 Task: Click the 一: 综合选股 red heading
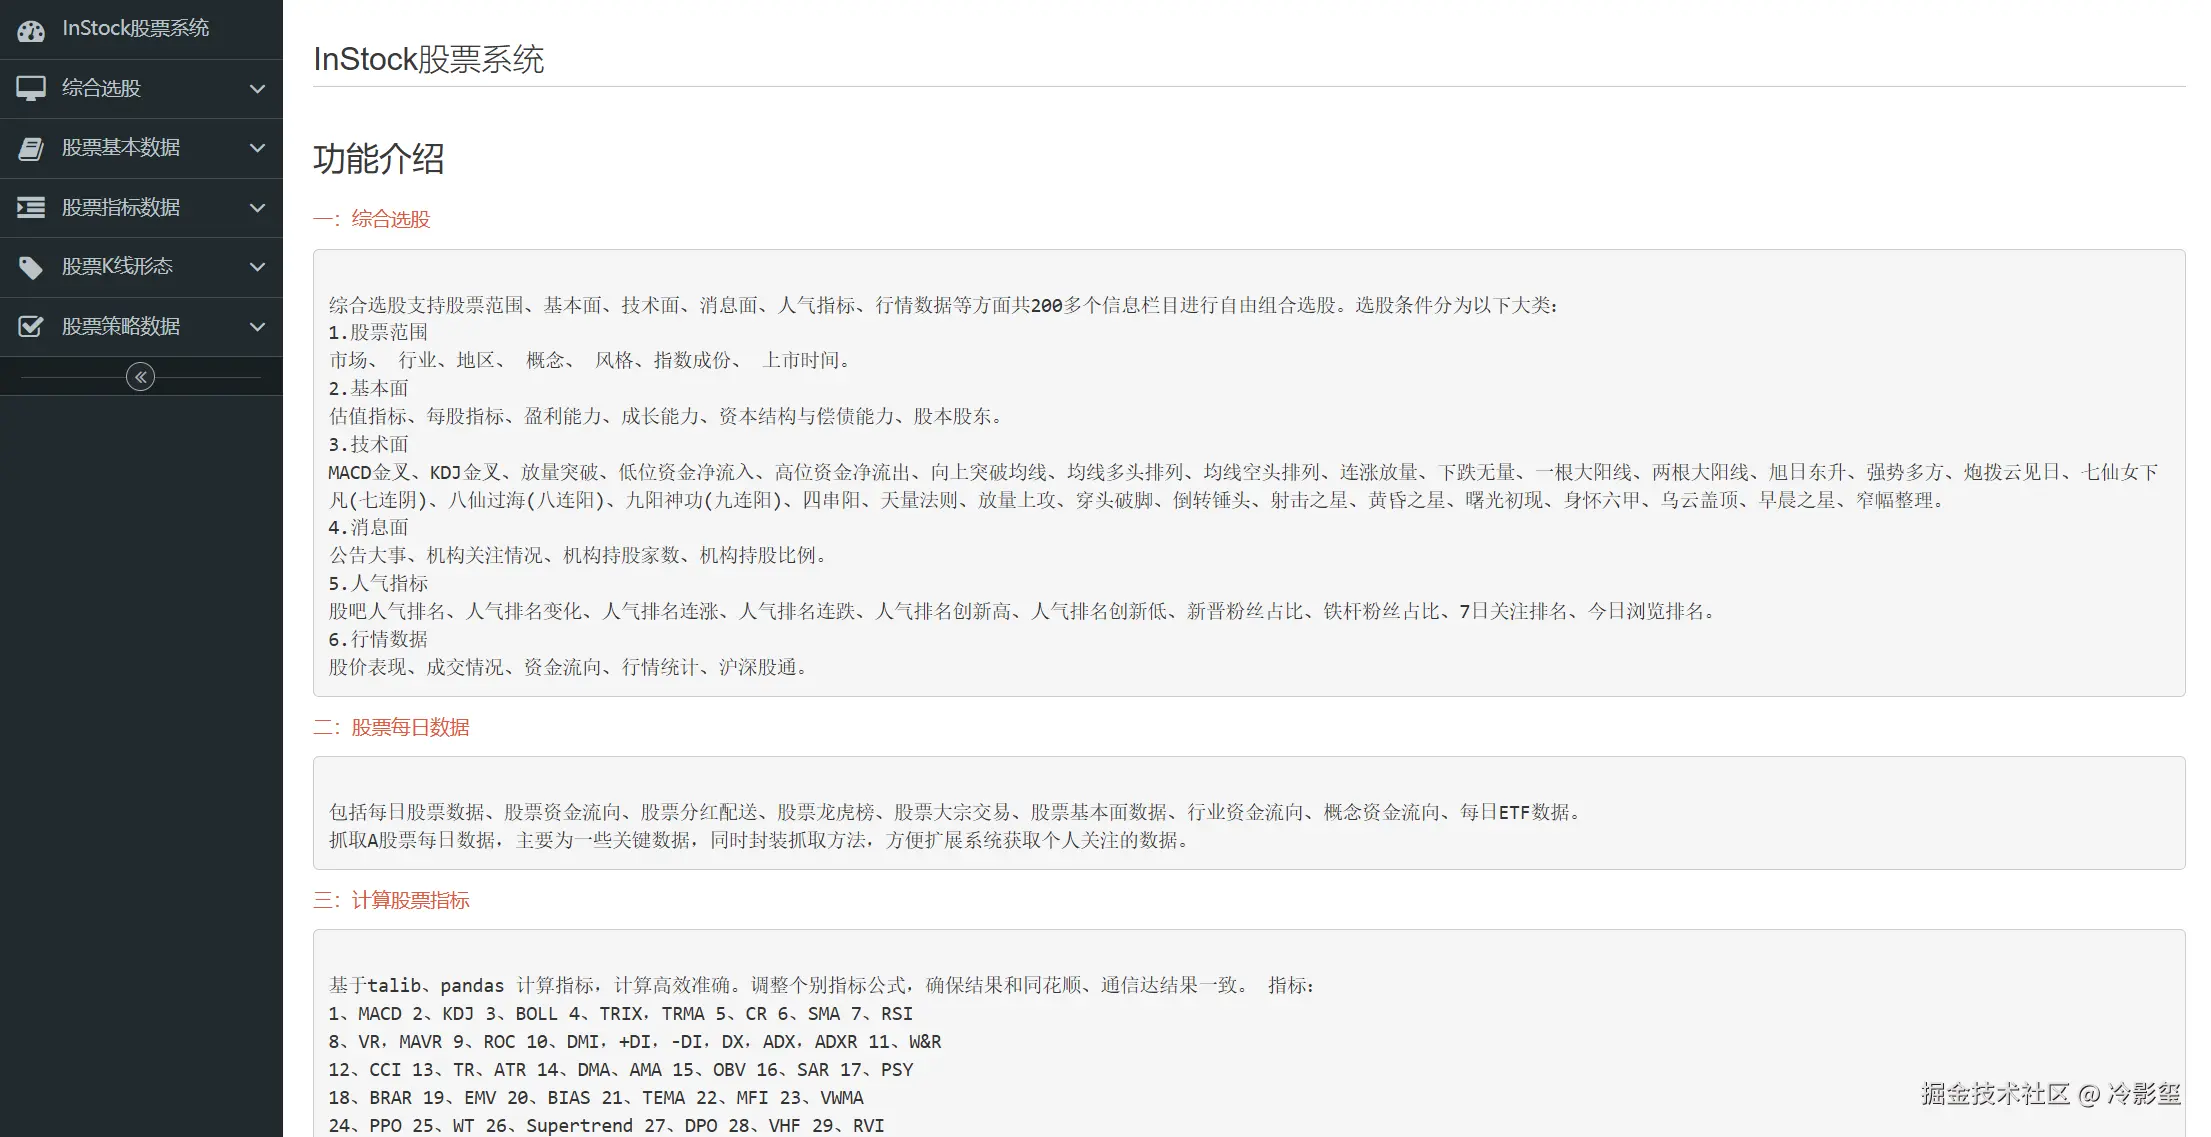tap(372, 219)
